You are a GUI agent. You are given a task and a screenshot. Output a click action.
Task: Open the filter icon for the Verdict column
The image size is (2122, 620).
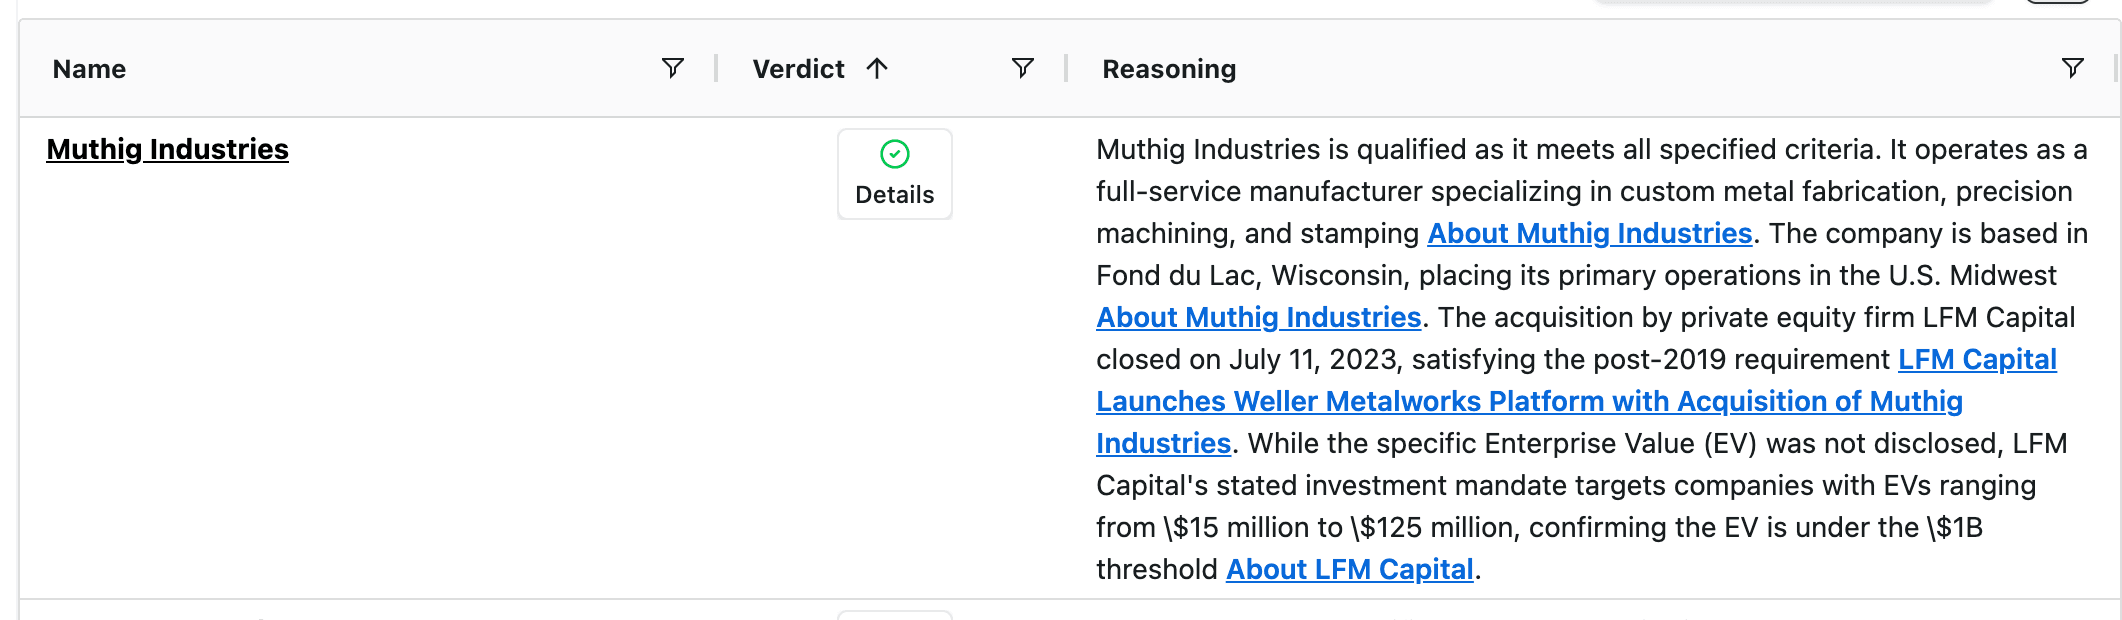[x=1021, y=68]
